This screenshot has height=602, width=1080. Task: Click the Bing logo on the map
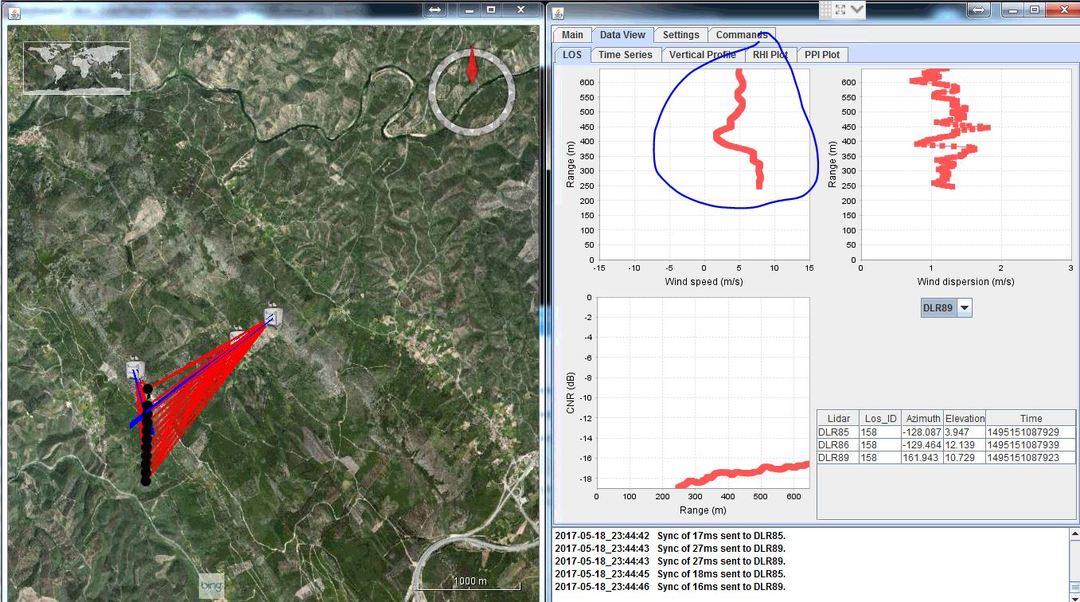[211, 585]
